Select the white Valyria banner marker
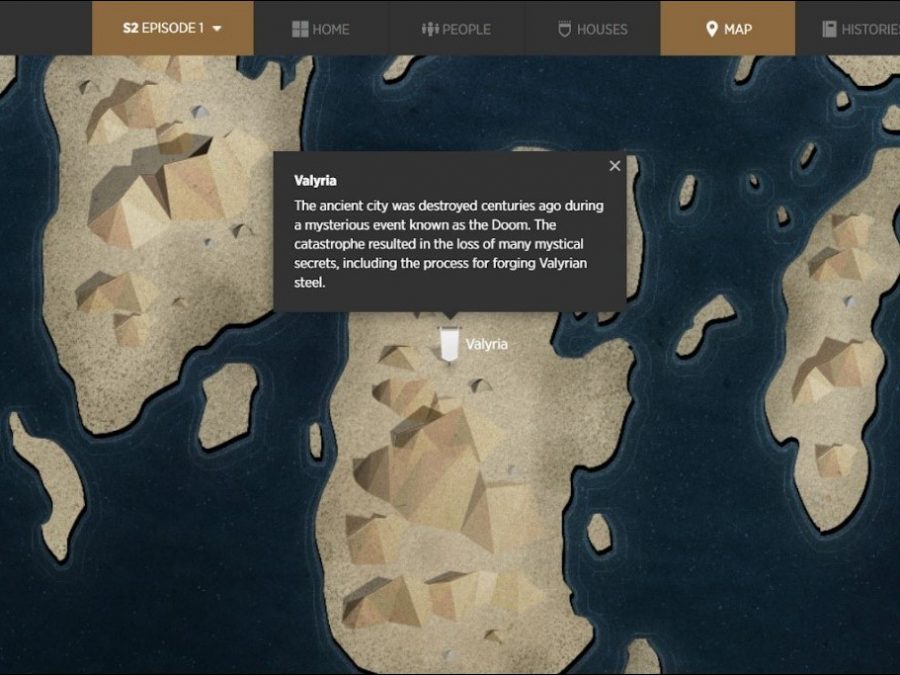900x675 pixels. coord(450,343)
